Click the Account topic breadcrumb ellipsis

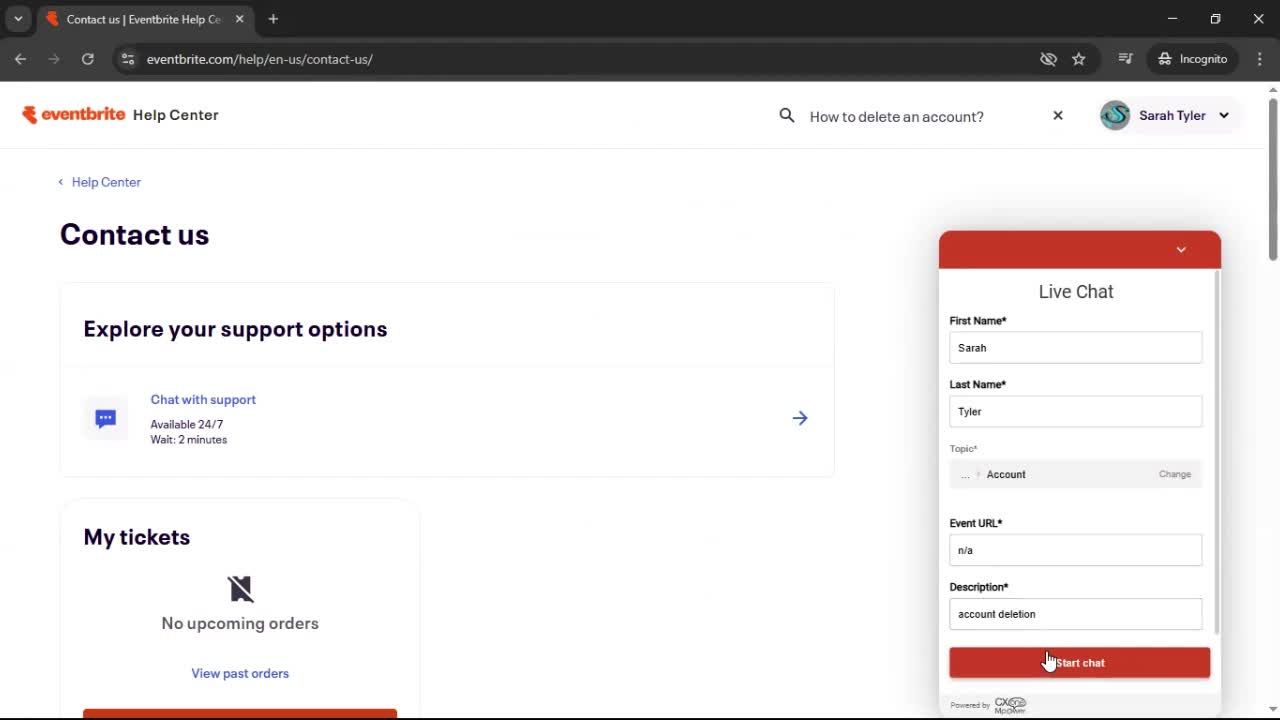[x=965, y=474]
